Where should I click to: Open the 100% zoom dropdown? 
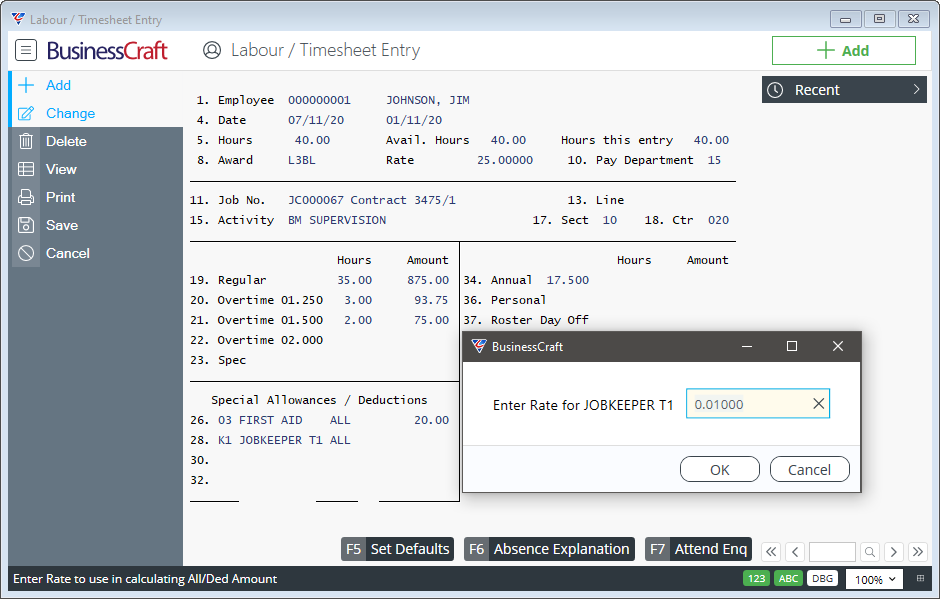(x=875, y=579)
